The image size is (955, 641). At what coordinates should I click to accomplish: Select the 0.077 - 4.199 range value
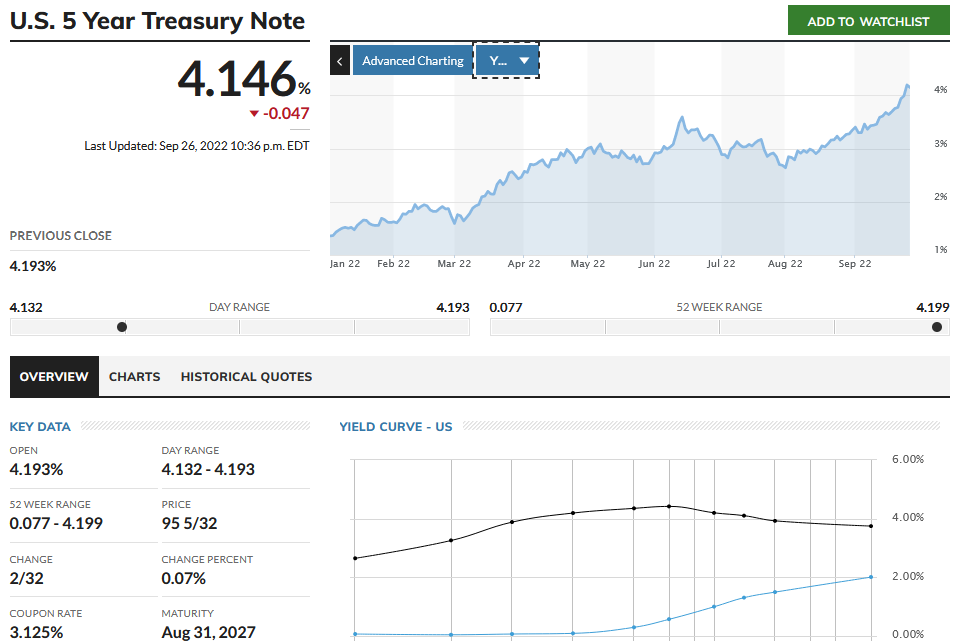56,523
